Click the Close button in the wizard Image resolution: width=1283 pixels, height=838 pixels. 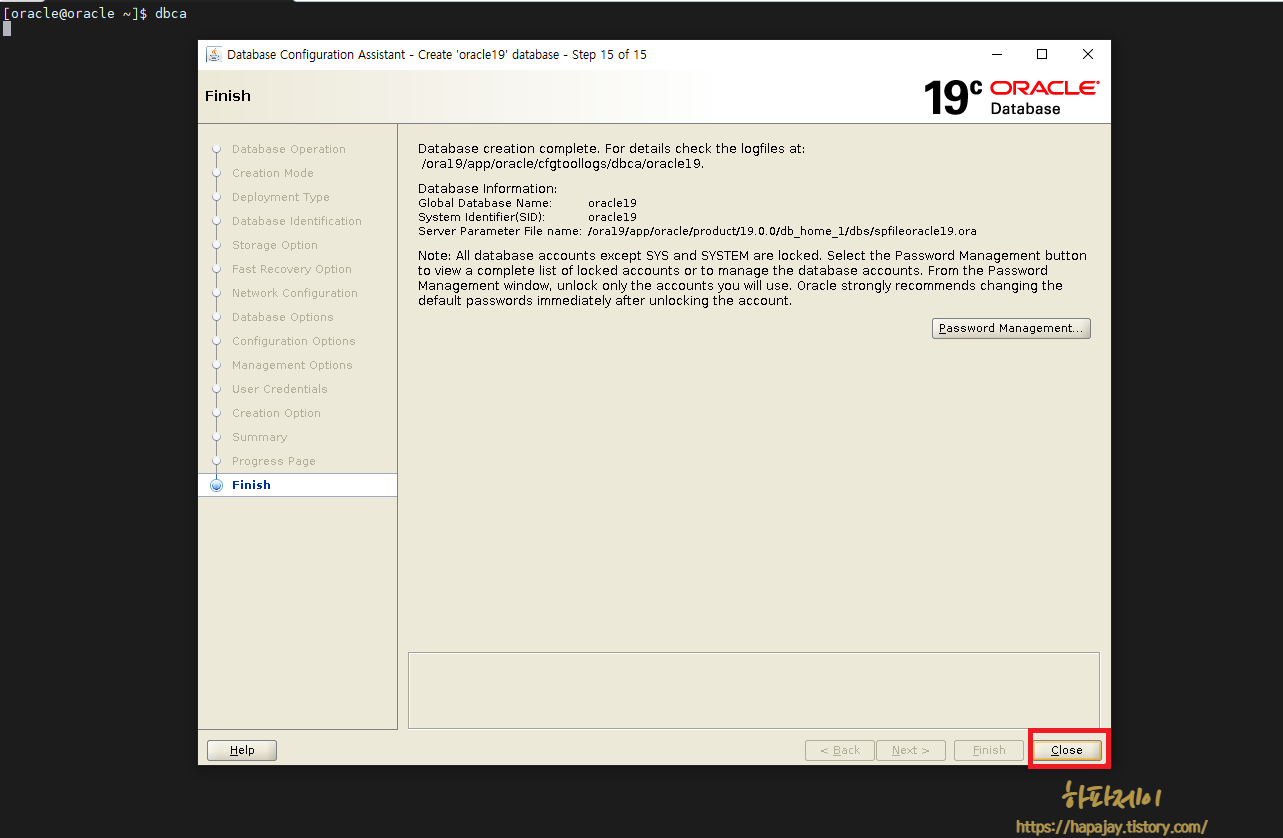click(x=1067, y=750)
